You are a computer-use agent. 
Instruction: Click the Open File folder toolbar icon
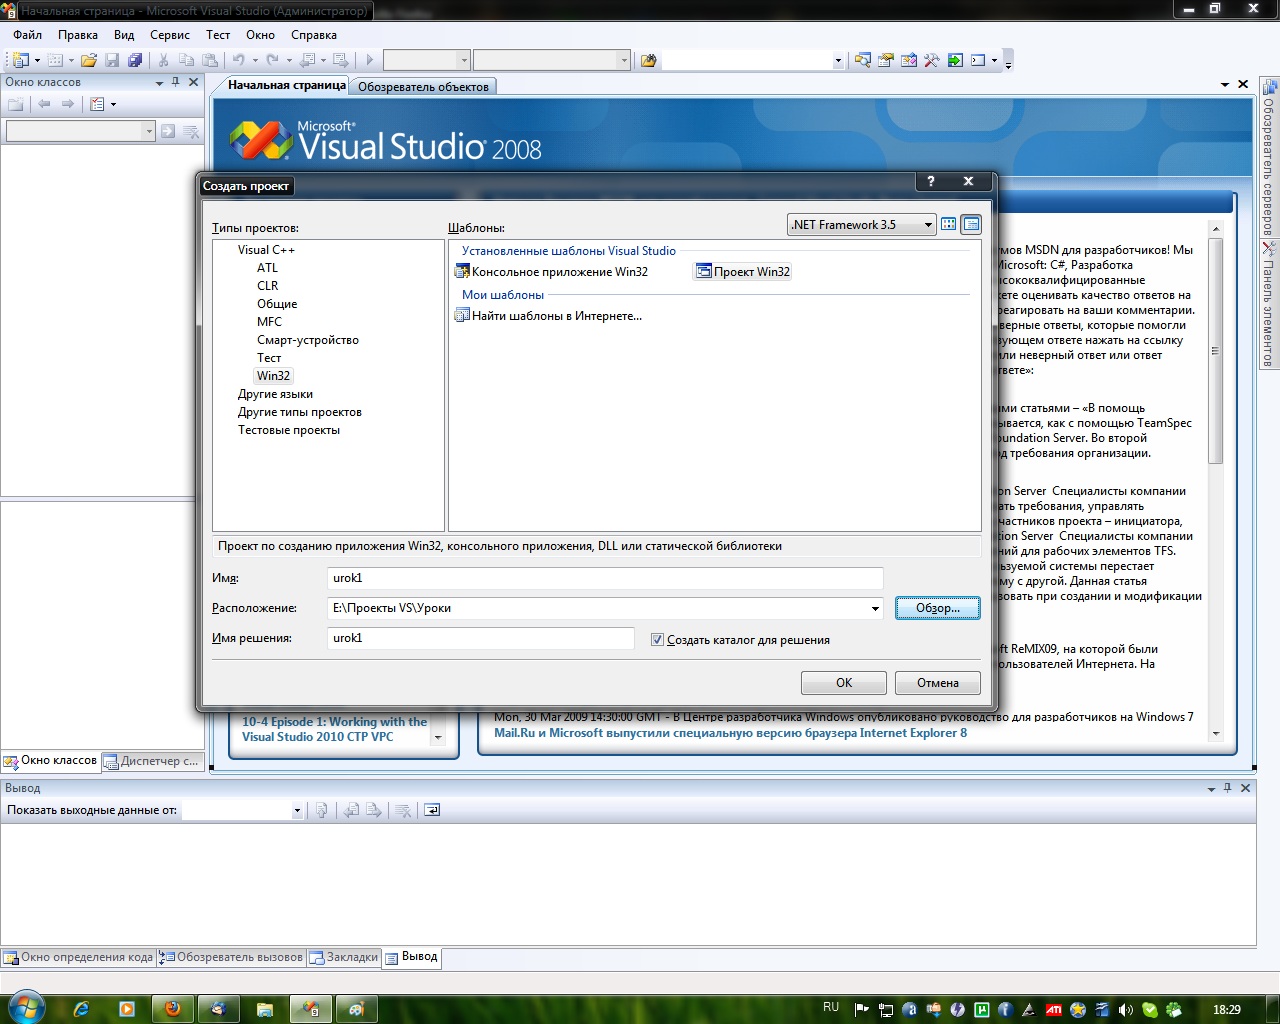tap(89, 60)
